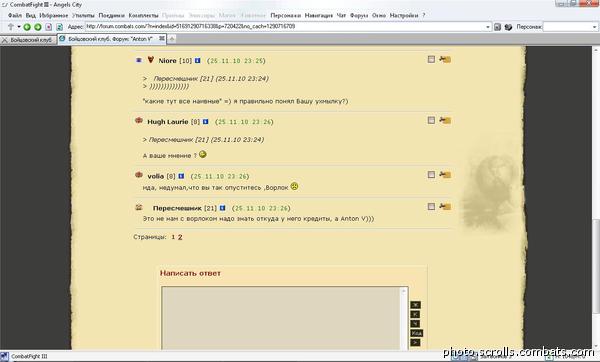Click the hammer icon on Пересмешник's post
Screen dimensions: 600x362
click(445, 207)
